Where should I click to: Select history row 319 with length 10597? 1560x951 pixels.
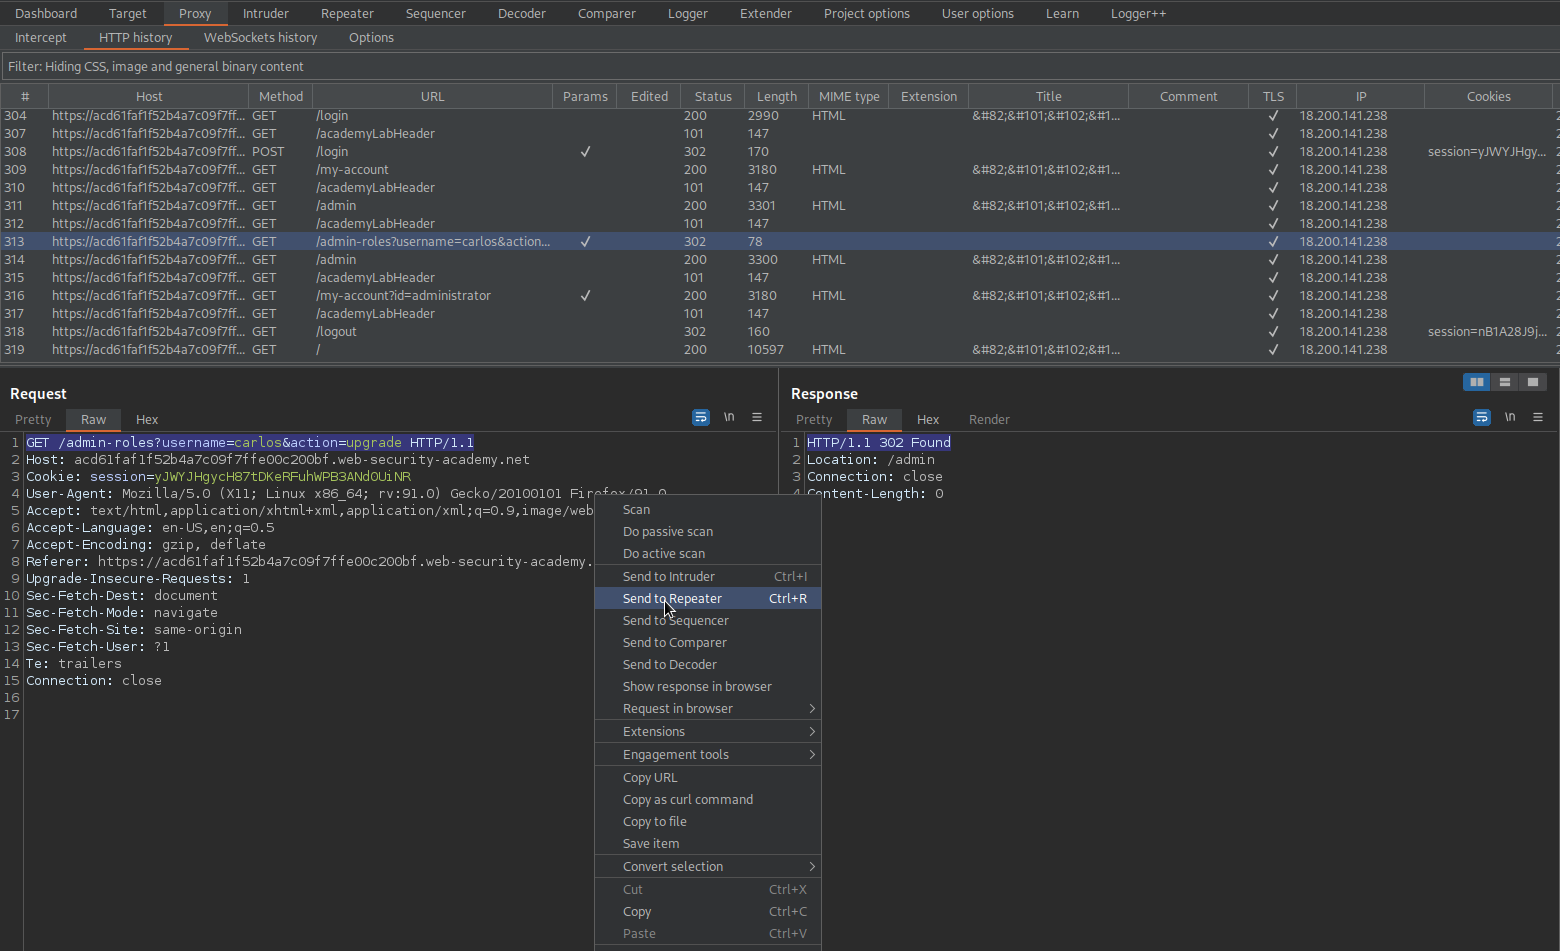click(780, 349)
